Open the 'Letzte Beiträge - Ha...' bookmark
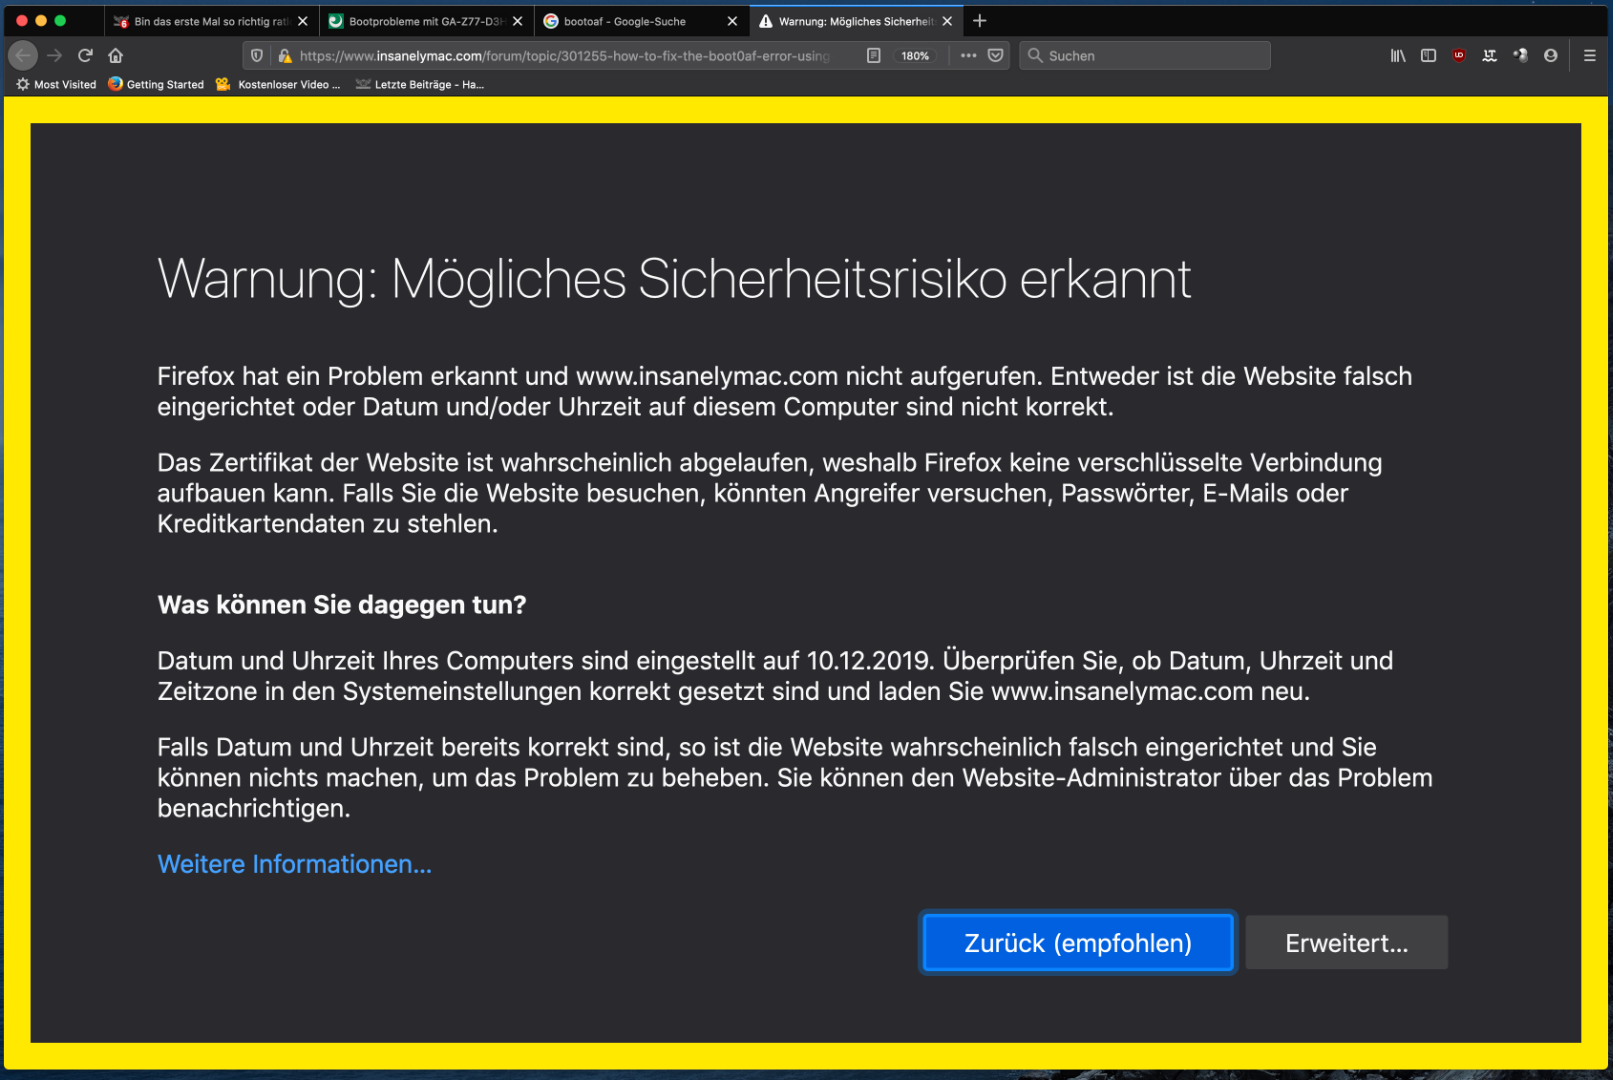Screen dimensions: 1613x1080 tap(420, 85)
